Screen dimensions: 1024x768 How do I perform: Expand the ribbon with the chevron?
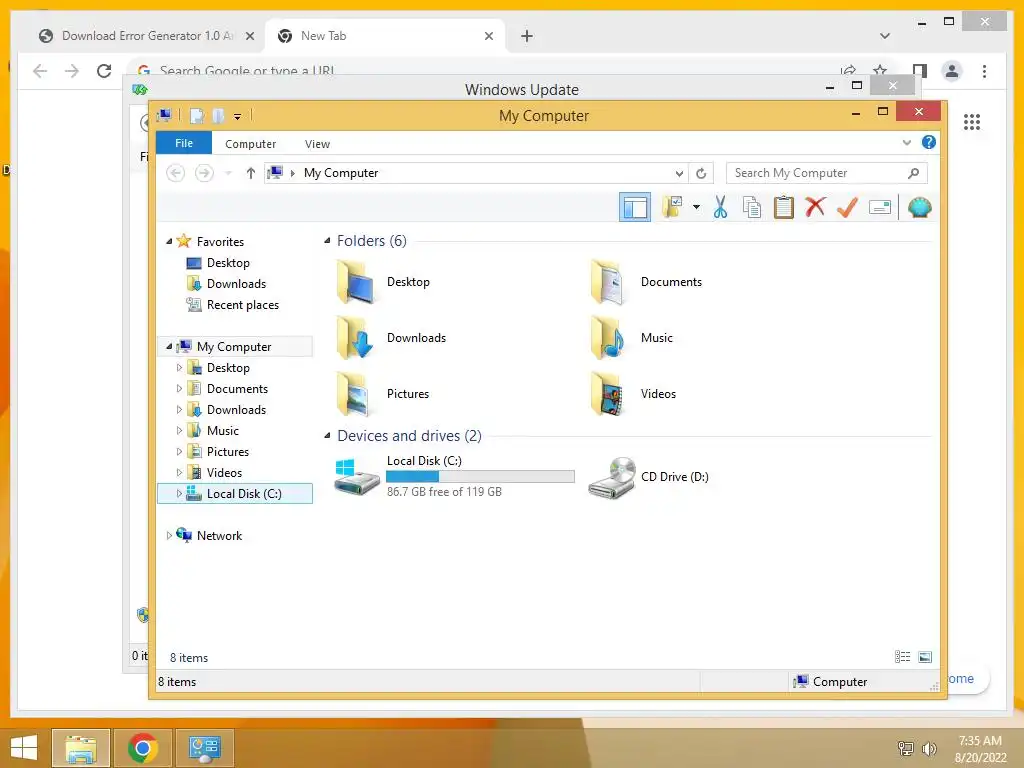(906, 142)
